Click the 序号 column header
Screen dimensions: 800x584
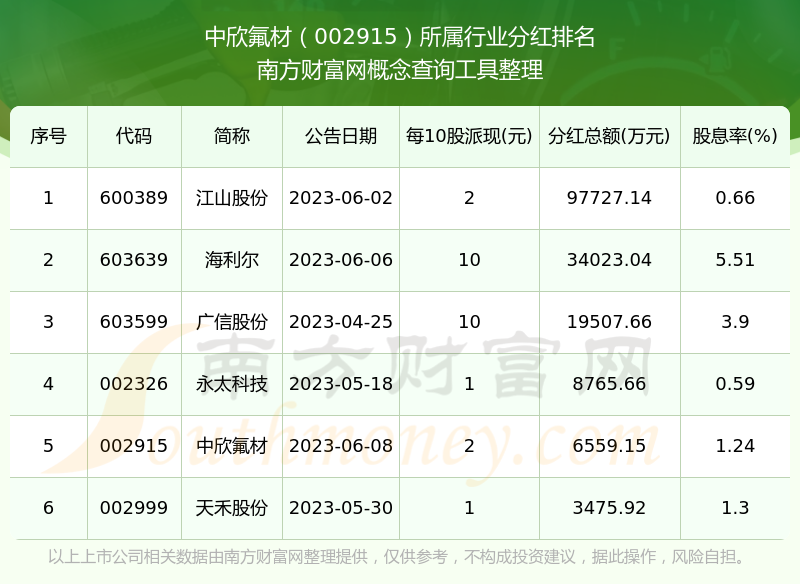(x=48, y=136)
